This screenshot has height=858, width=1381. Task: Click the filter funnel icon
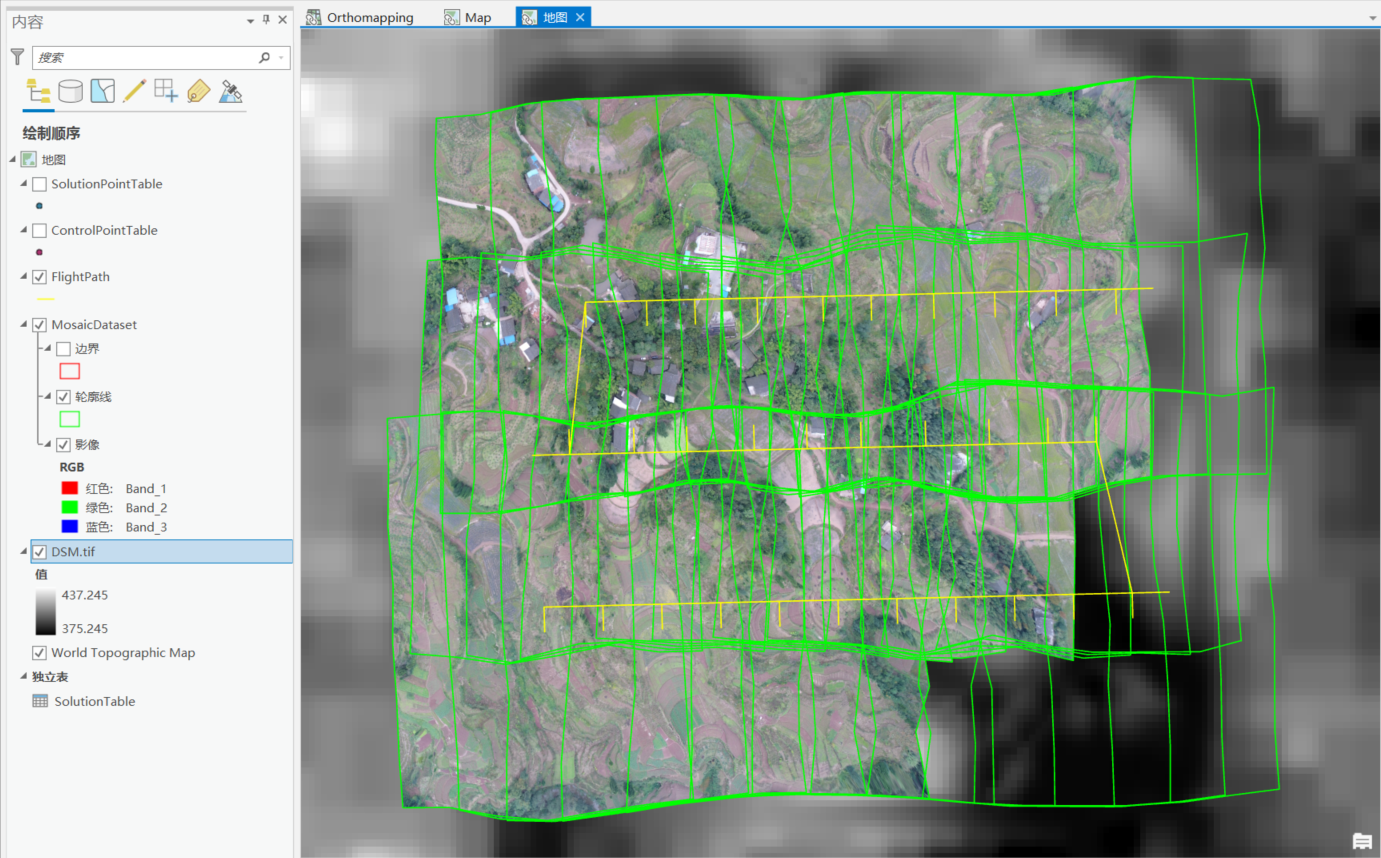(17, 57)
